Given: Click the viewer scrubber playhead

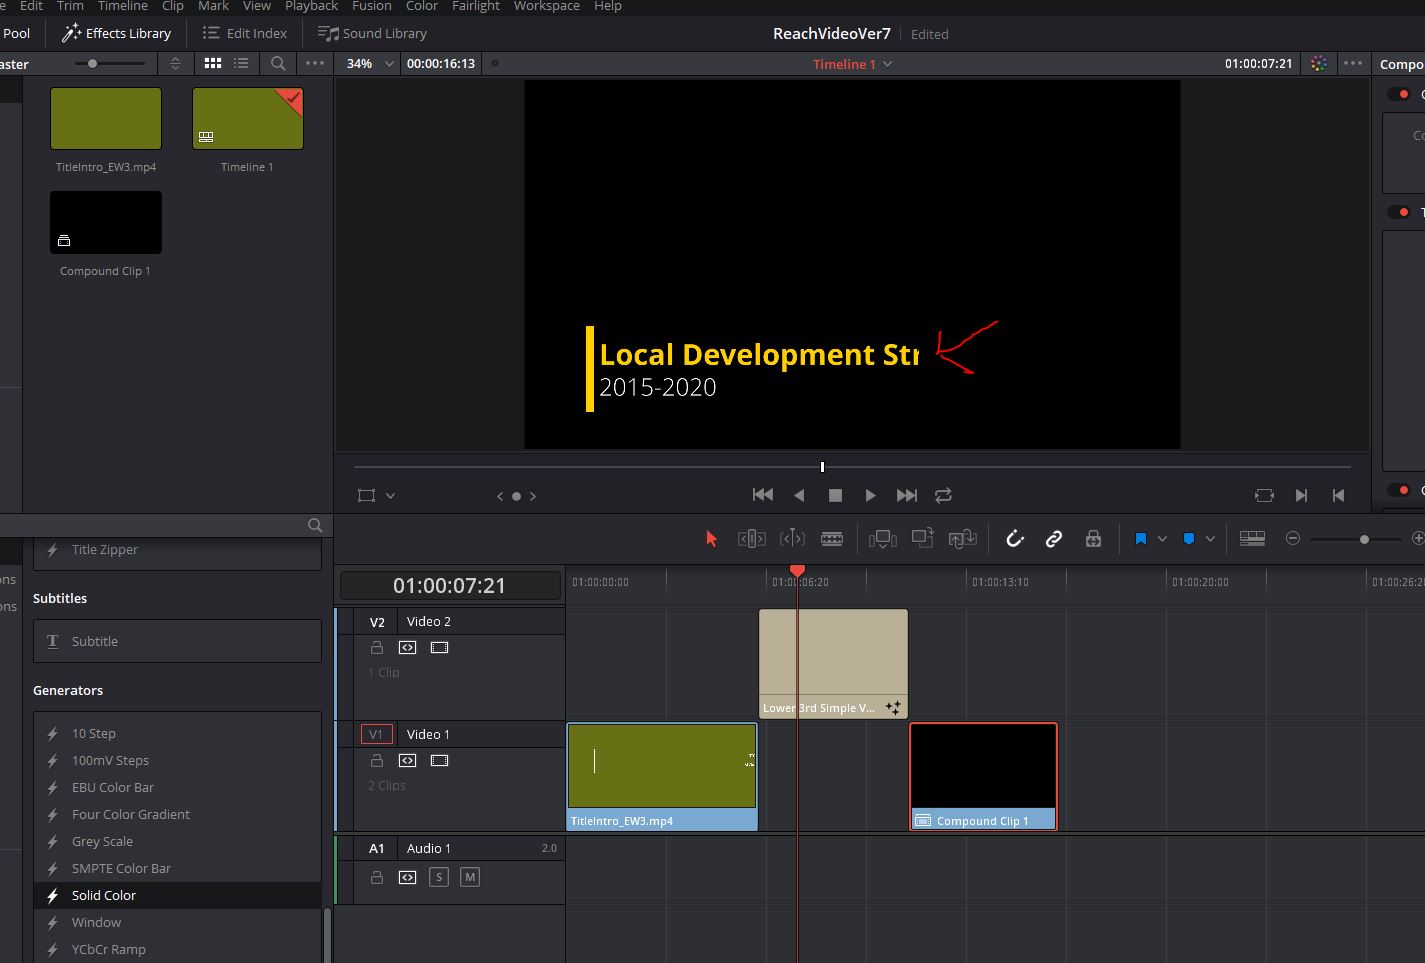Looking at the screenshot, I should point(822,467).
